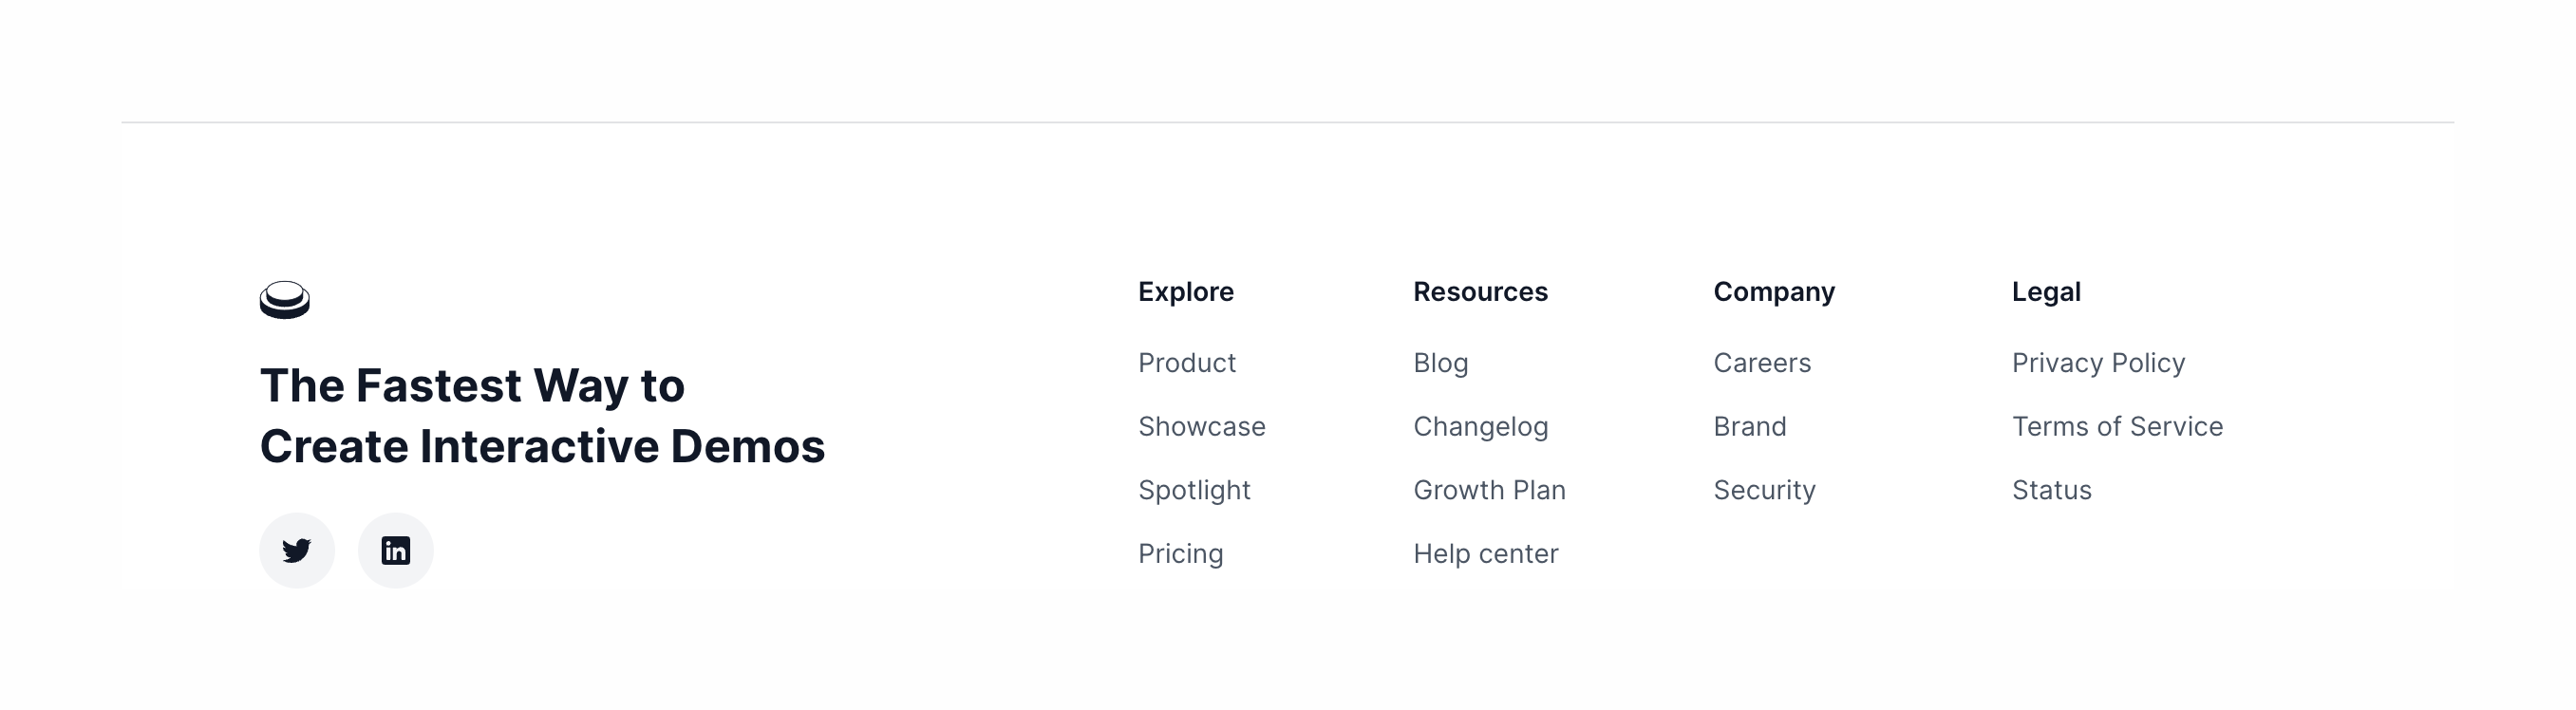Viewport: 2576px width, 710px height.
Task: Go to the Help center
Action: pyautogui.click(x=1486, y=554)
